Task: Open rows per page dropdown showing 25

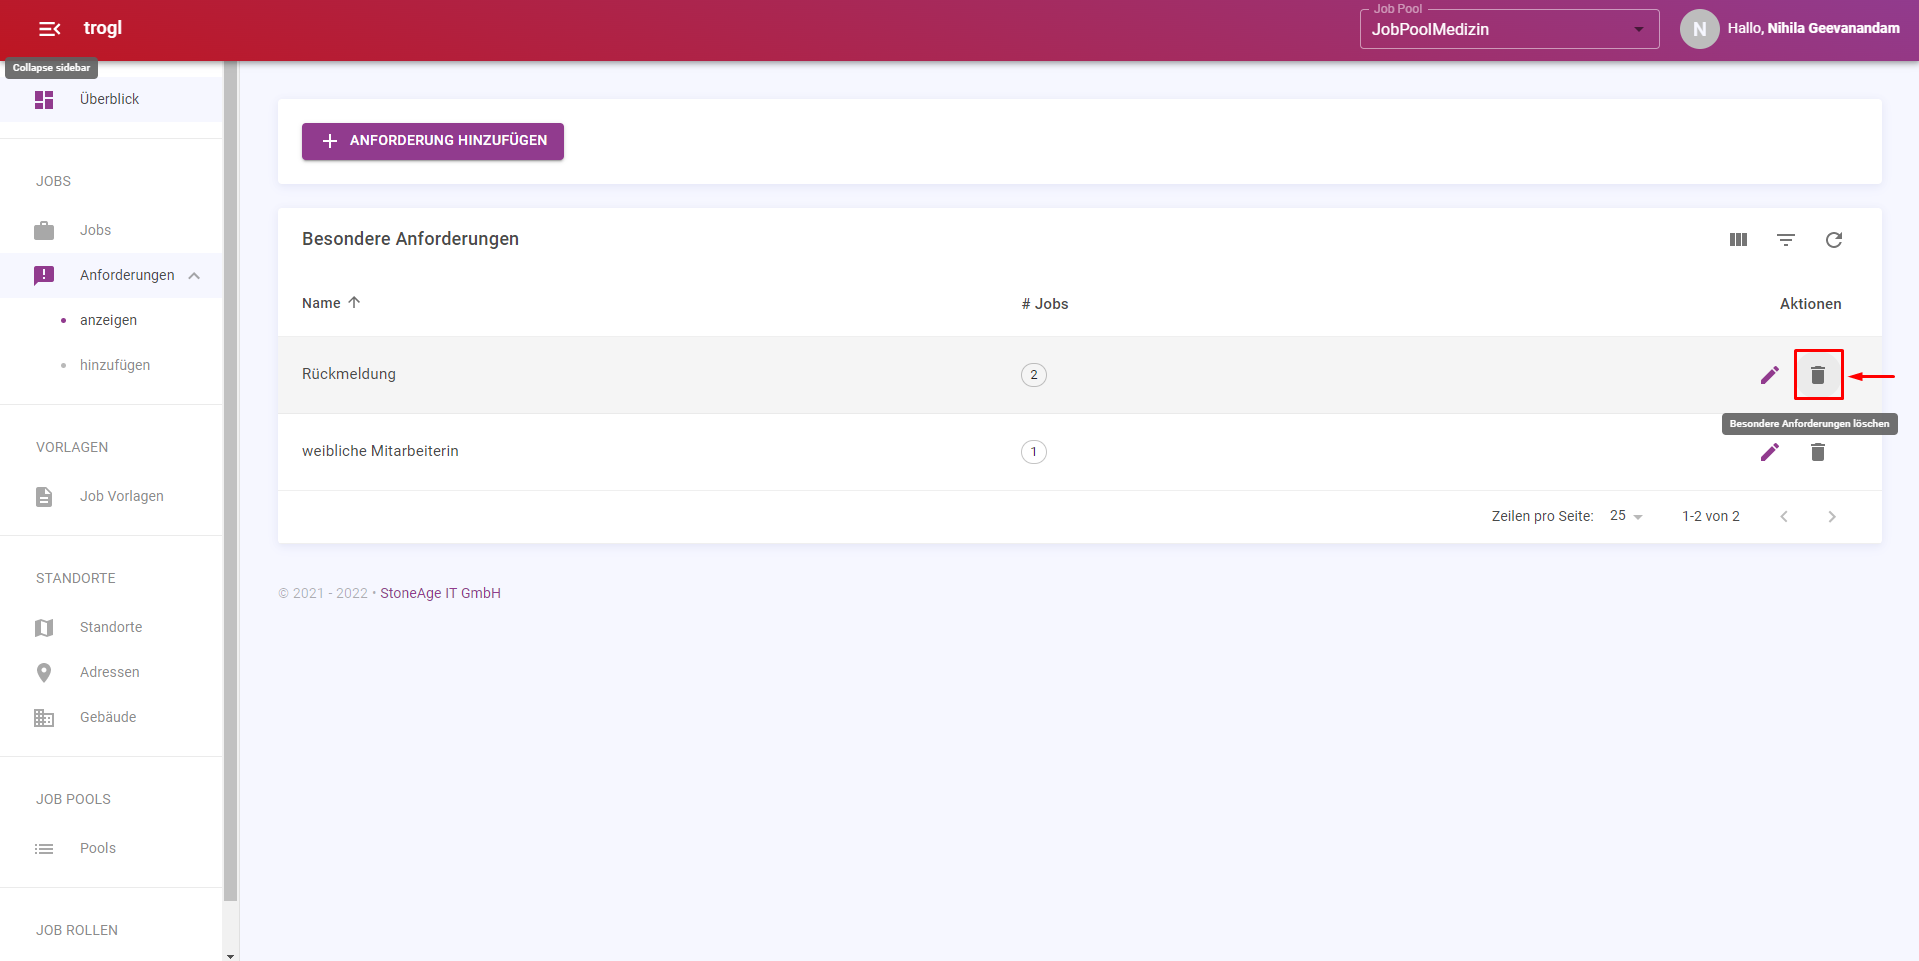Action: pyautogui.click(x=1626, y=516)
